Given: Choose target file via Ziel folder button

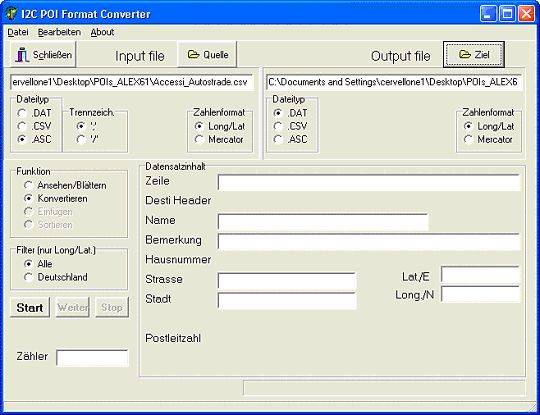Looking at the screenshot, I should click(474, 54).
